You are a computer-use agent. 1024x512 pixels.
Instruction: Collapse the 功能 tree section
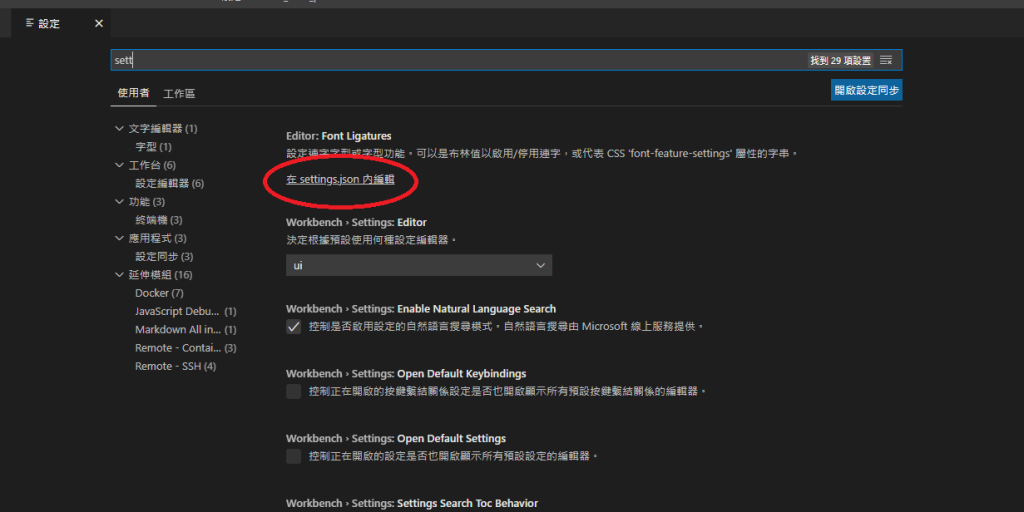119,202
